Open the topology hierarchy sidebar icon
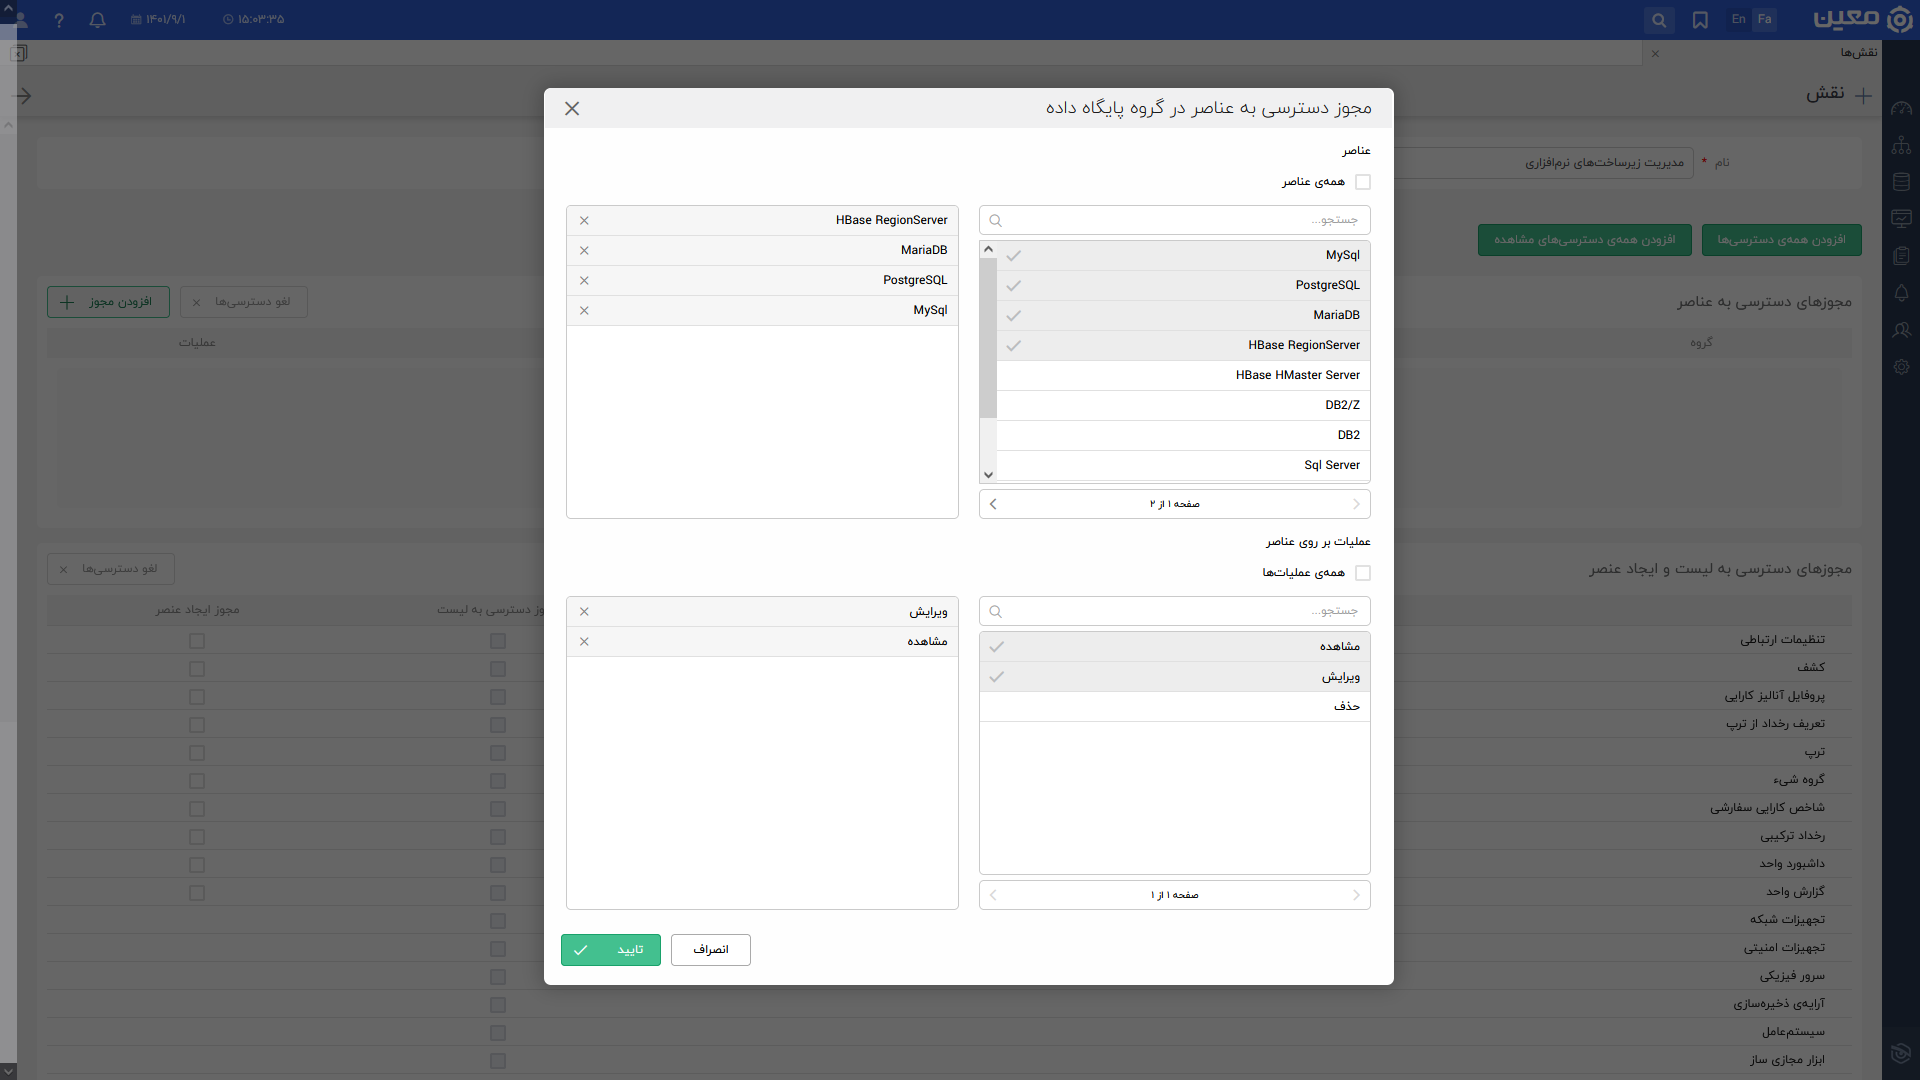This screenshot has width=1920, height=1080. pos(1901,146)
